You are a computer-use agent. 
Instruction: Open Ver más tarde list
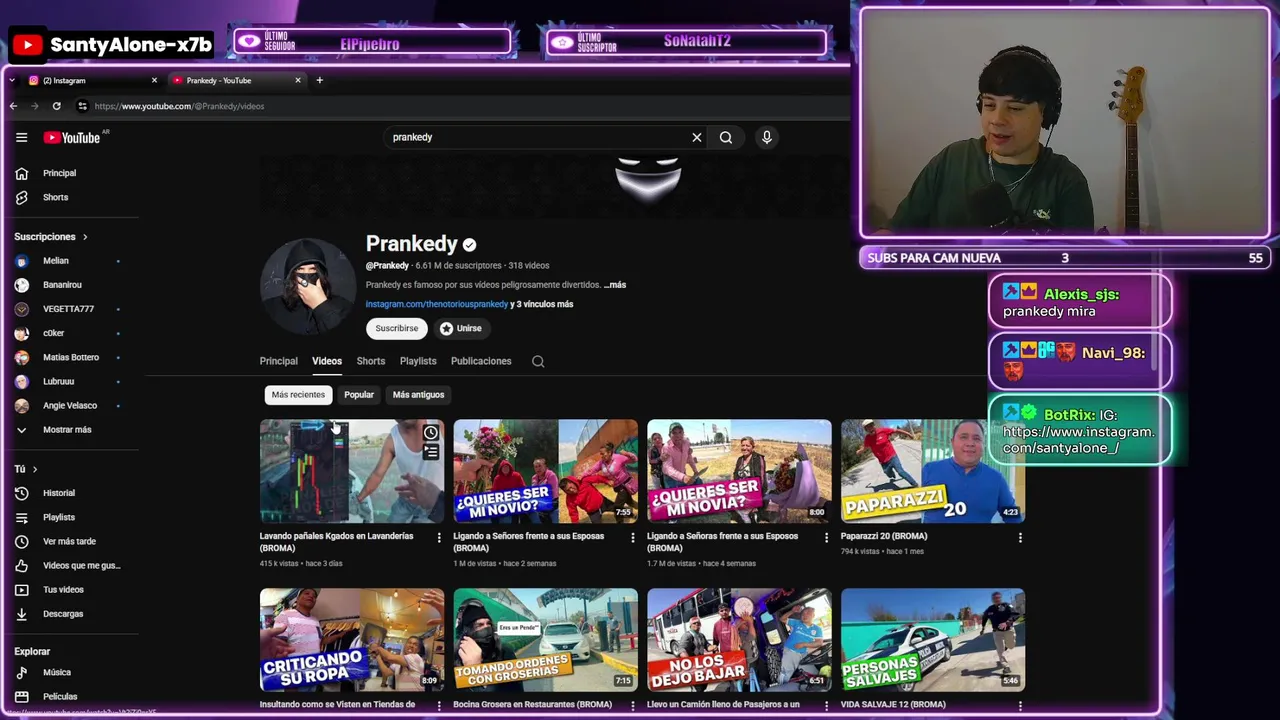pos(70,541)
